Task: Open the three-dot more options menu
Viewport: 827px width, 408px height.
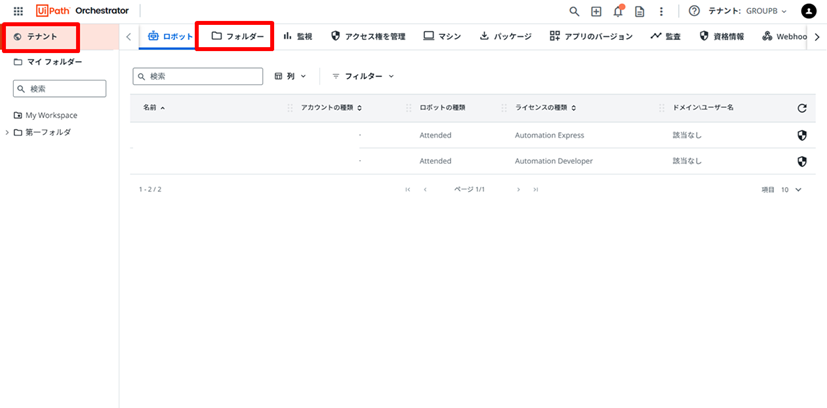Action: [x=661, y=11]
